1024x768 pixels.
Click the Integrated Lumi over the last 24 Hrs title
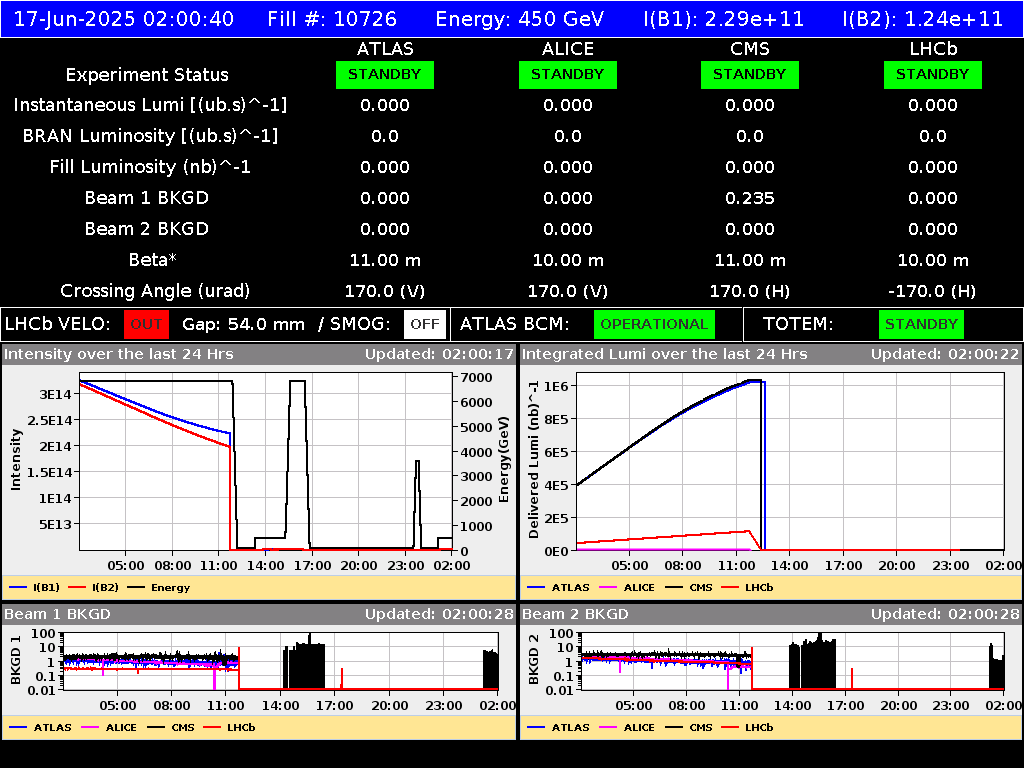[x=664, y=354]
